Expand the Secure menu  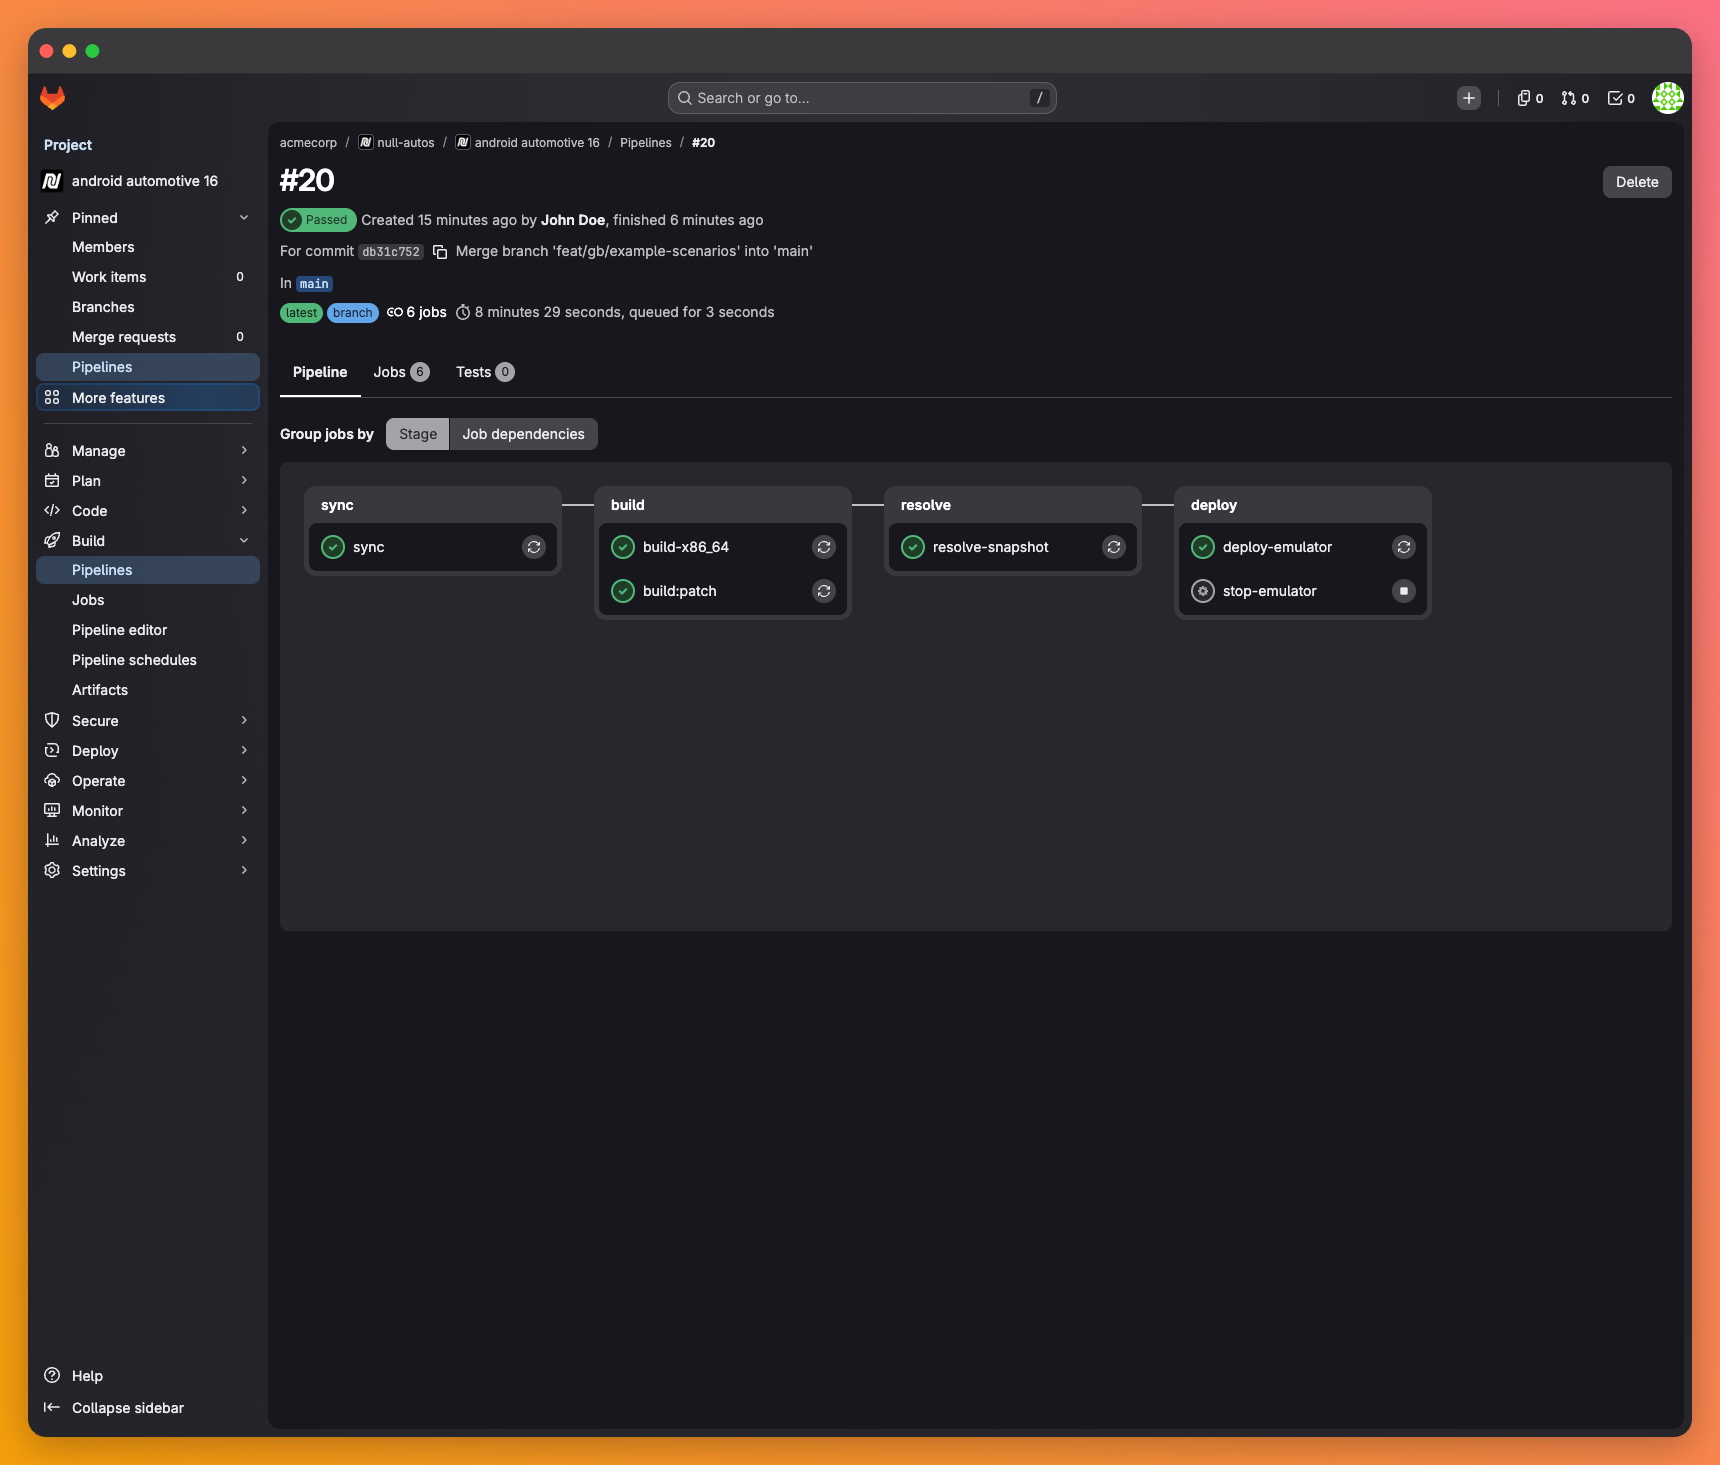point(146,721)
